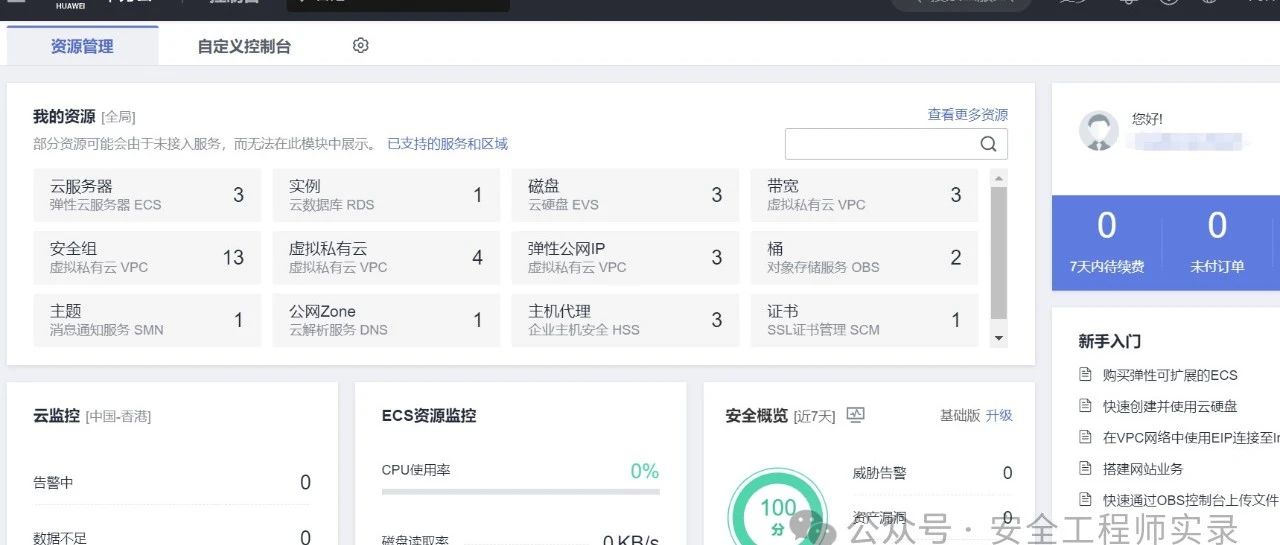Open 查看更多资源 link
This screenshot has width=1280, height=545.
click(x=968, y=115)
